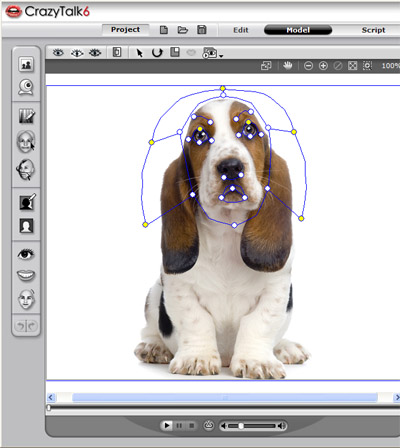Expand the camera snapshot dropdown arrow
Image resolution: width=400 pixels, height=448 pixels.
[x=221, y=56]
